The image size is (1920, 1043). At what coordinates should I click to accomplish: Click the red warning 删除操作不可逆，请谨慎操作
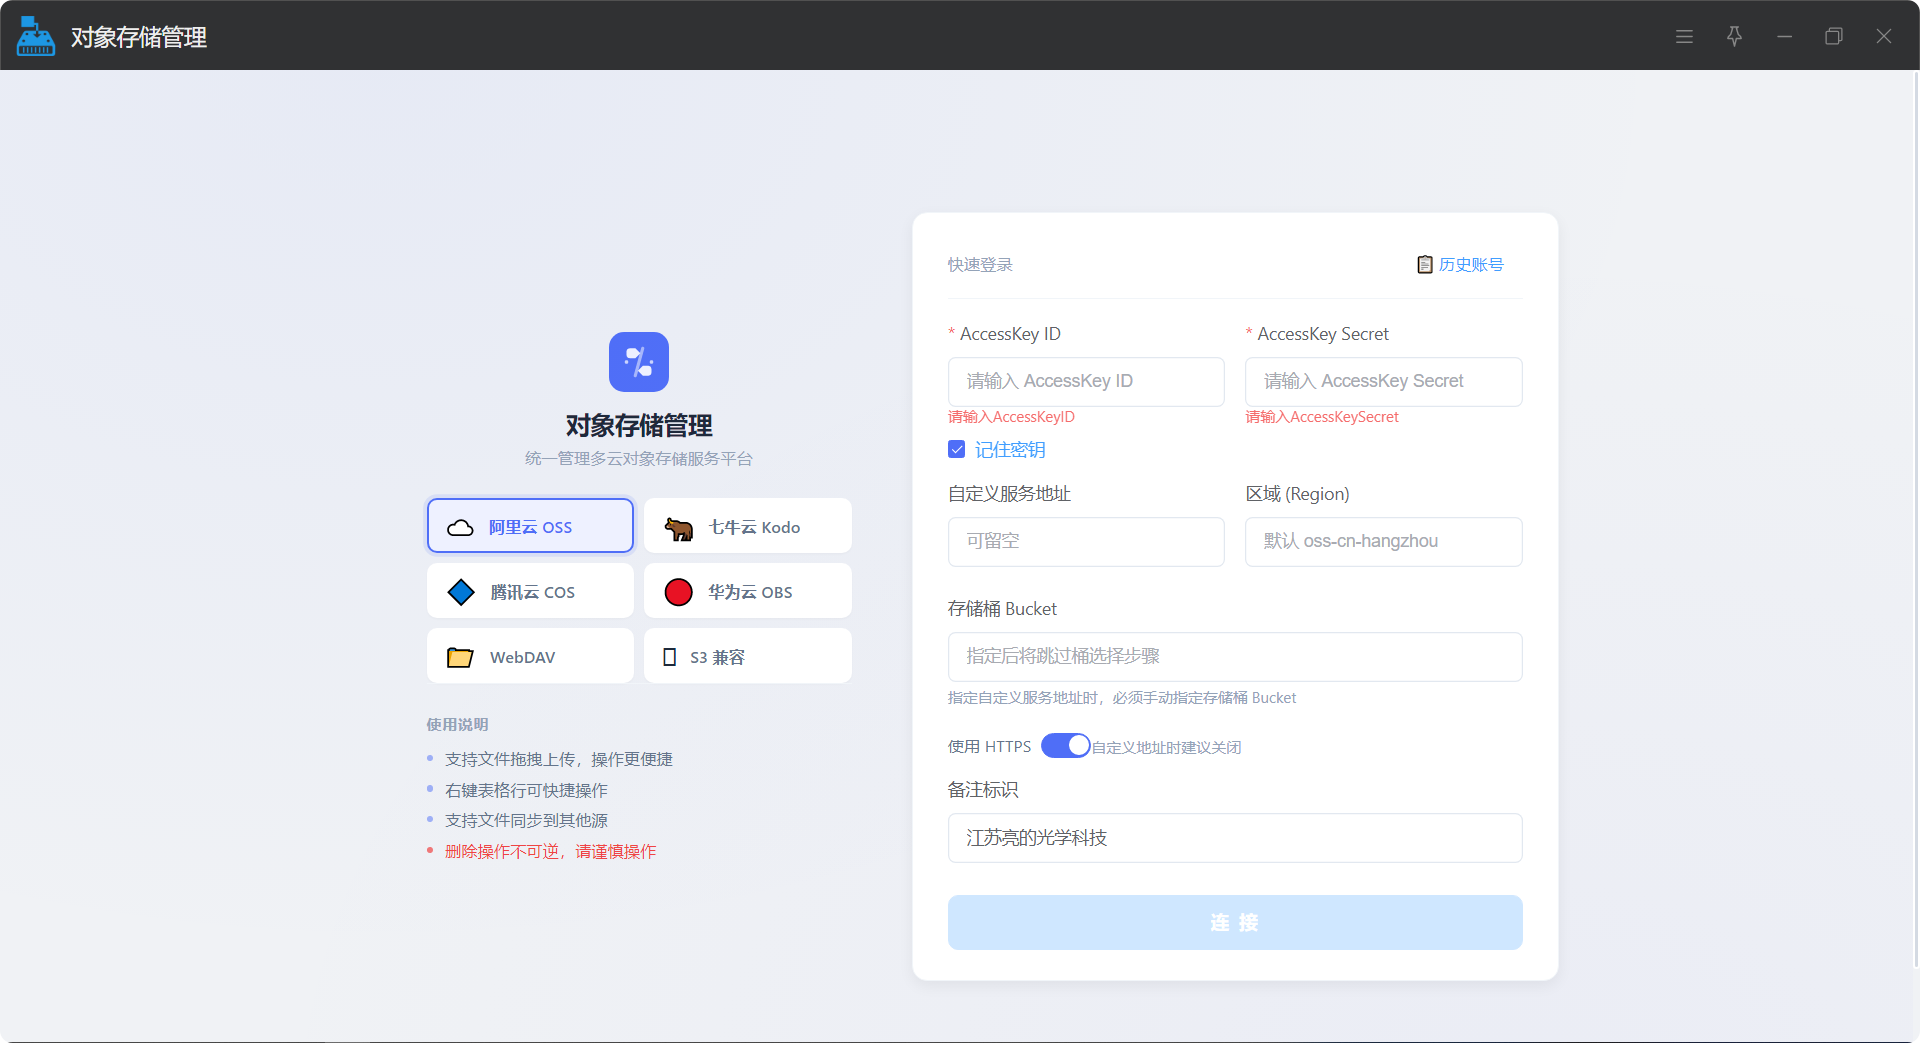pyautogui.click(x=551, y=852)
